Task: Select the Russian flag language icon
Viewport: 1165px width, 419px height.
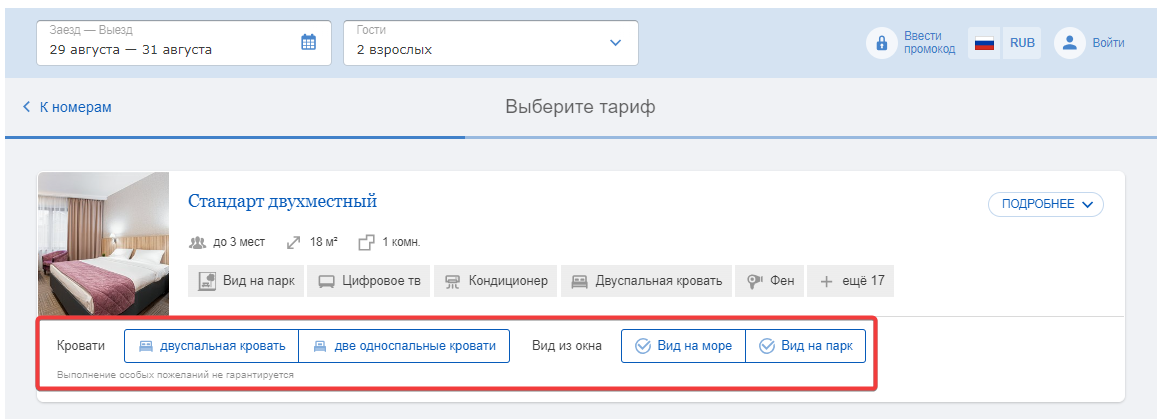Action: [x=984, y=43]
